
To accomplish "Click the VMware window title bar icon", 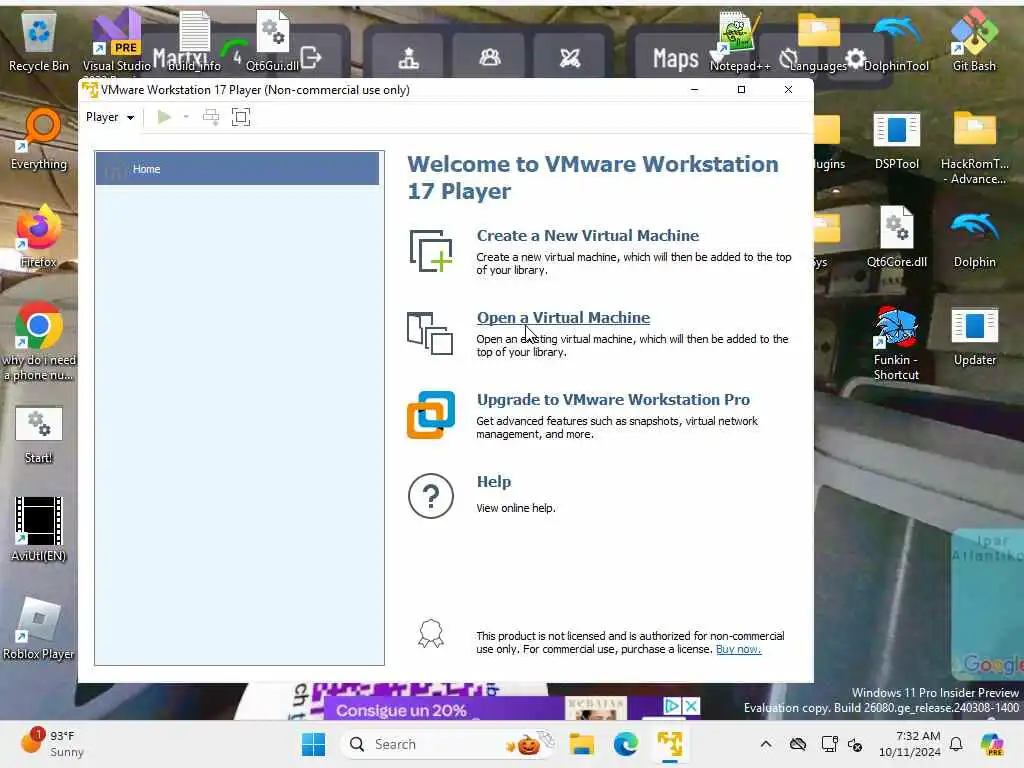I will pos(90,89).
